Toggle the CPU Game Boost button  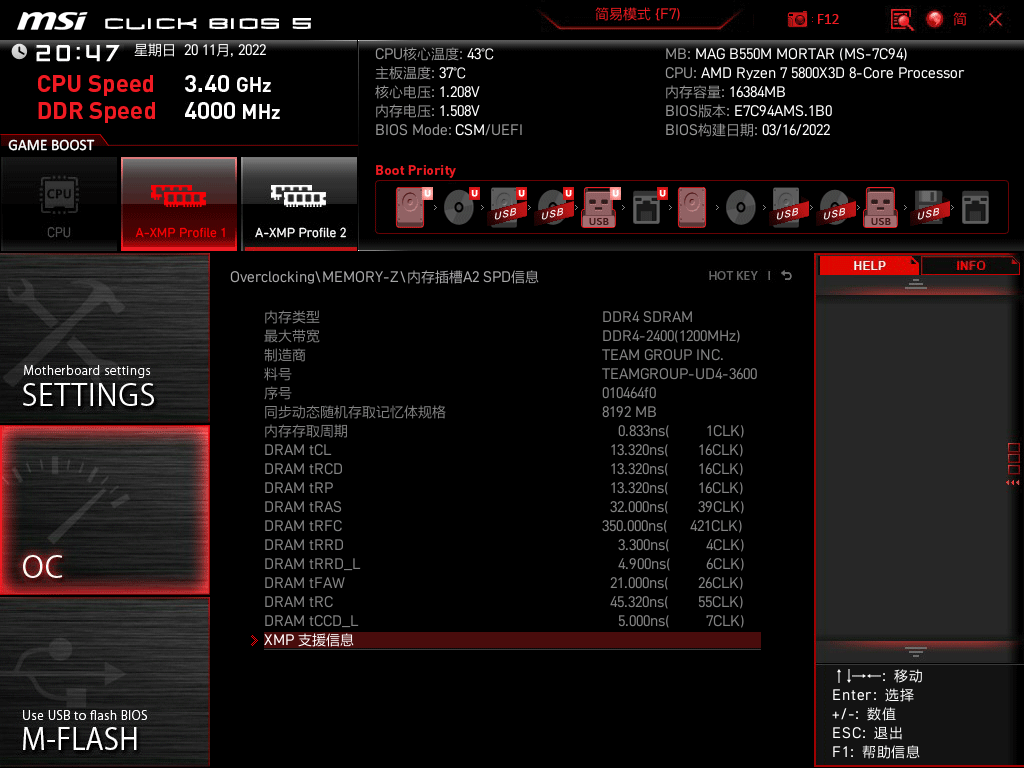click(59, 203)
